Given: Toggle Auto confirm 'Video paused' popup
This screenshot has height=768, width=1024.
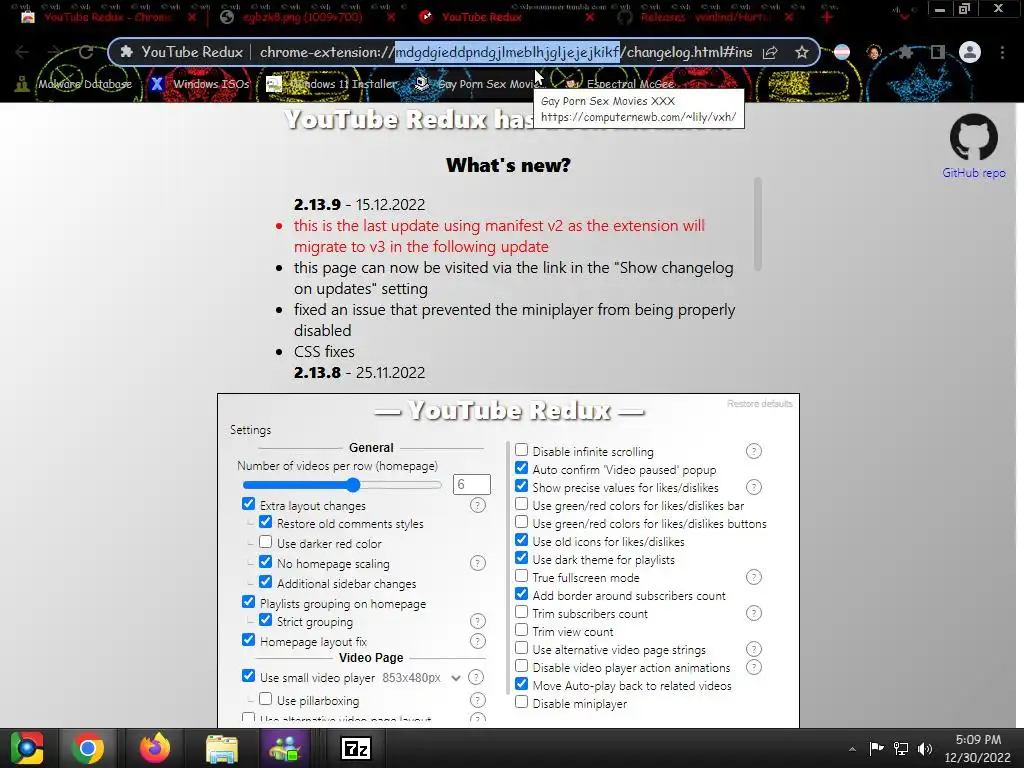Looking at the screenshot, I should [x=521, y=468].
